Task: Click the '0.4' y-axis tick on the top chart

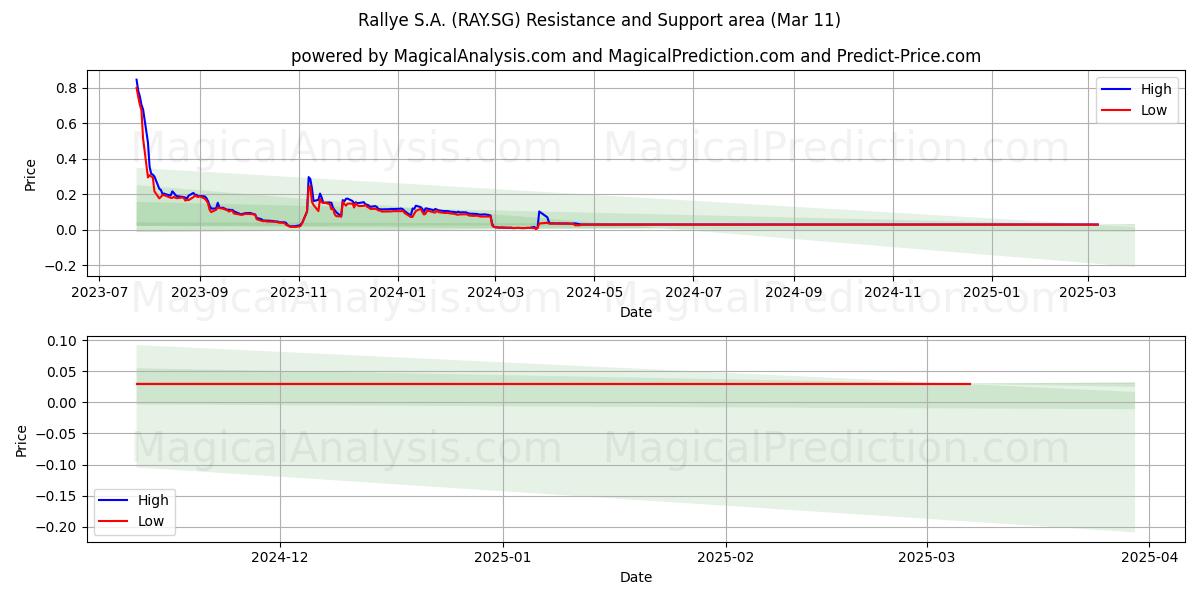Action: click(x=67, y=159)
